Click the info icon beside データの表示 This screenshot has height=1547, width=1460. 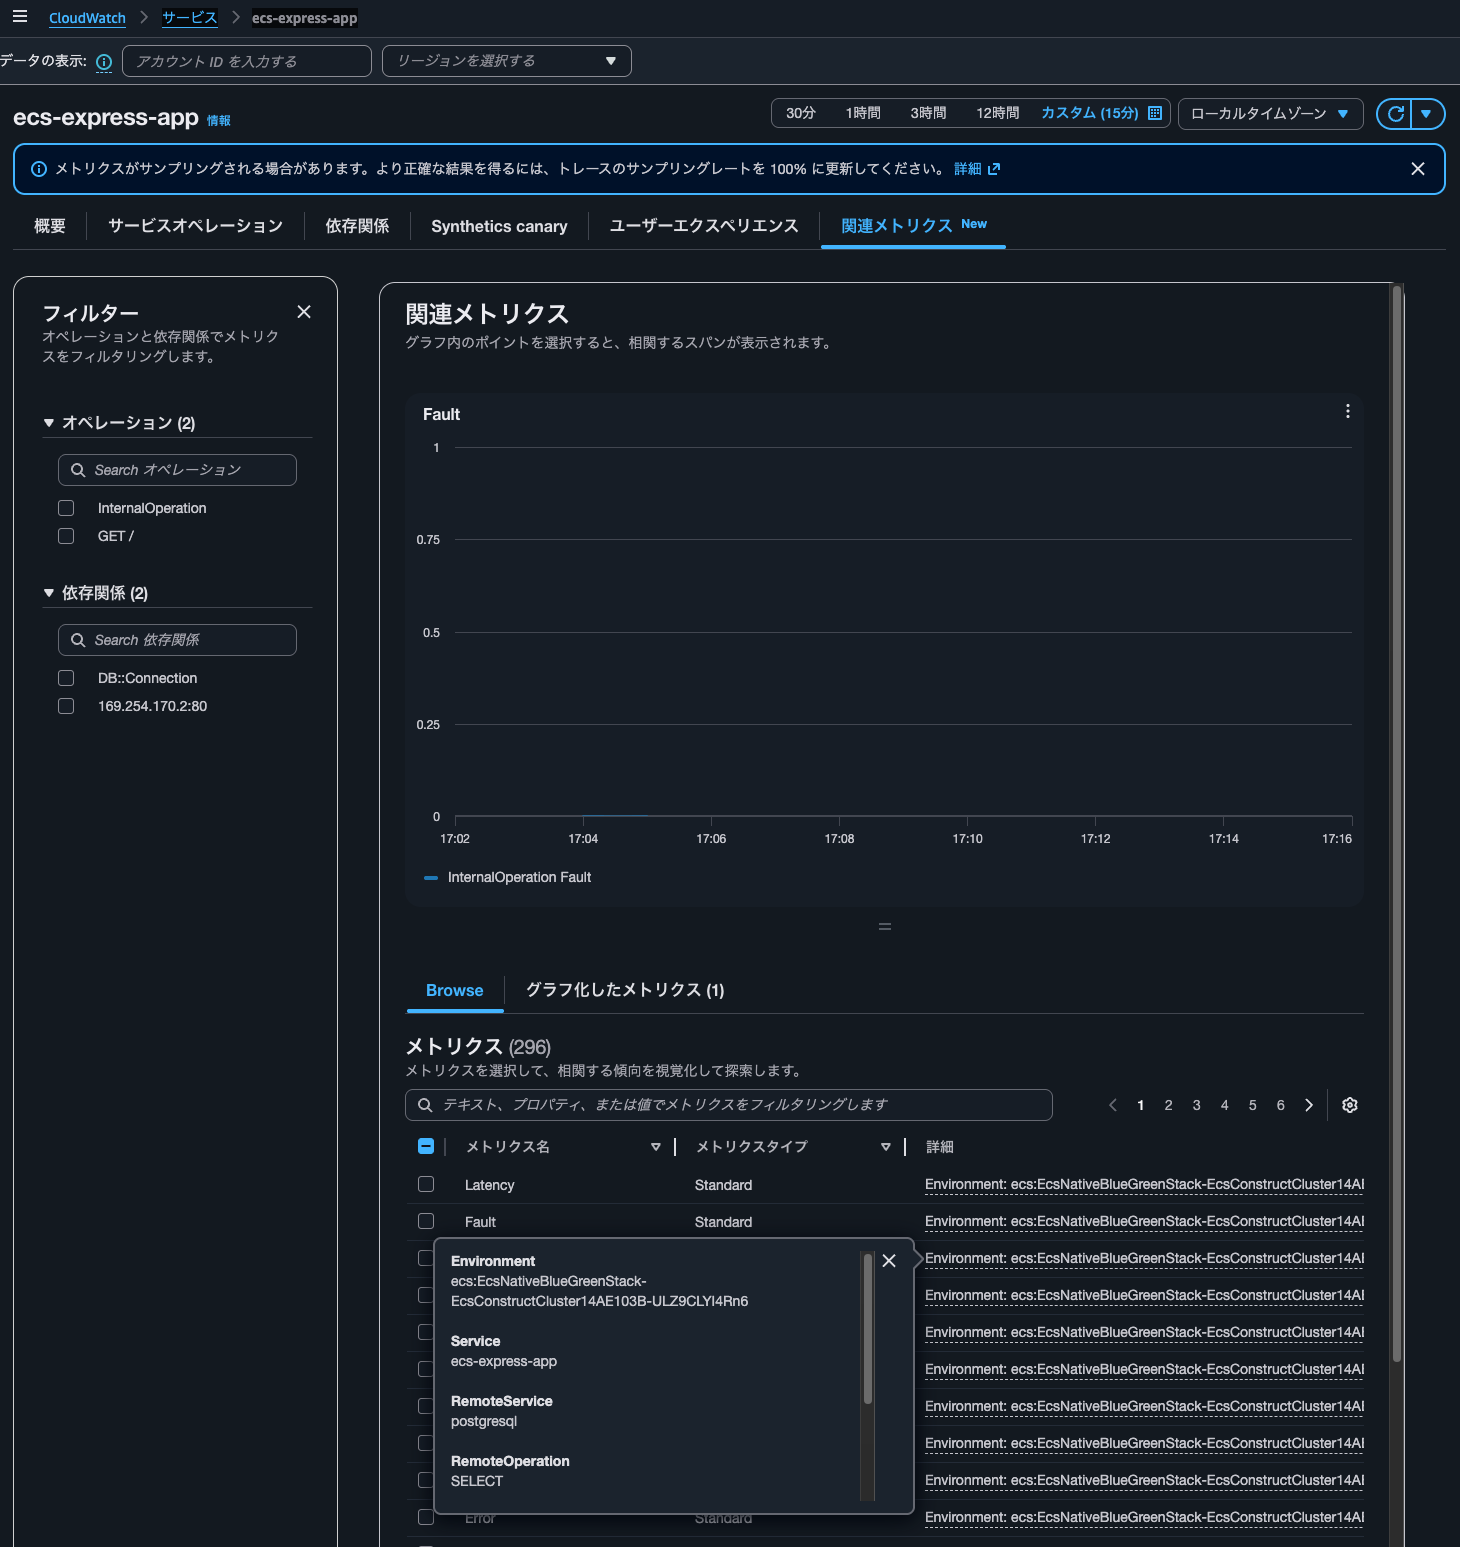[104, 62]
